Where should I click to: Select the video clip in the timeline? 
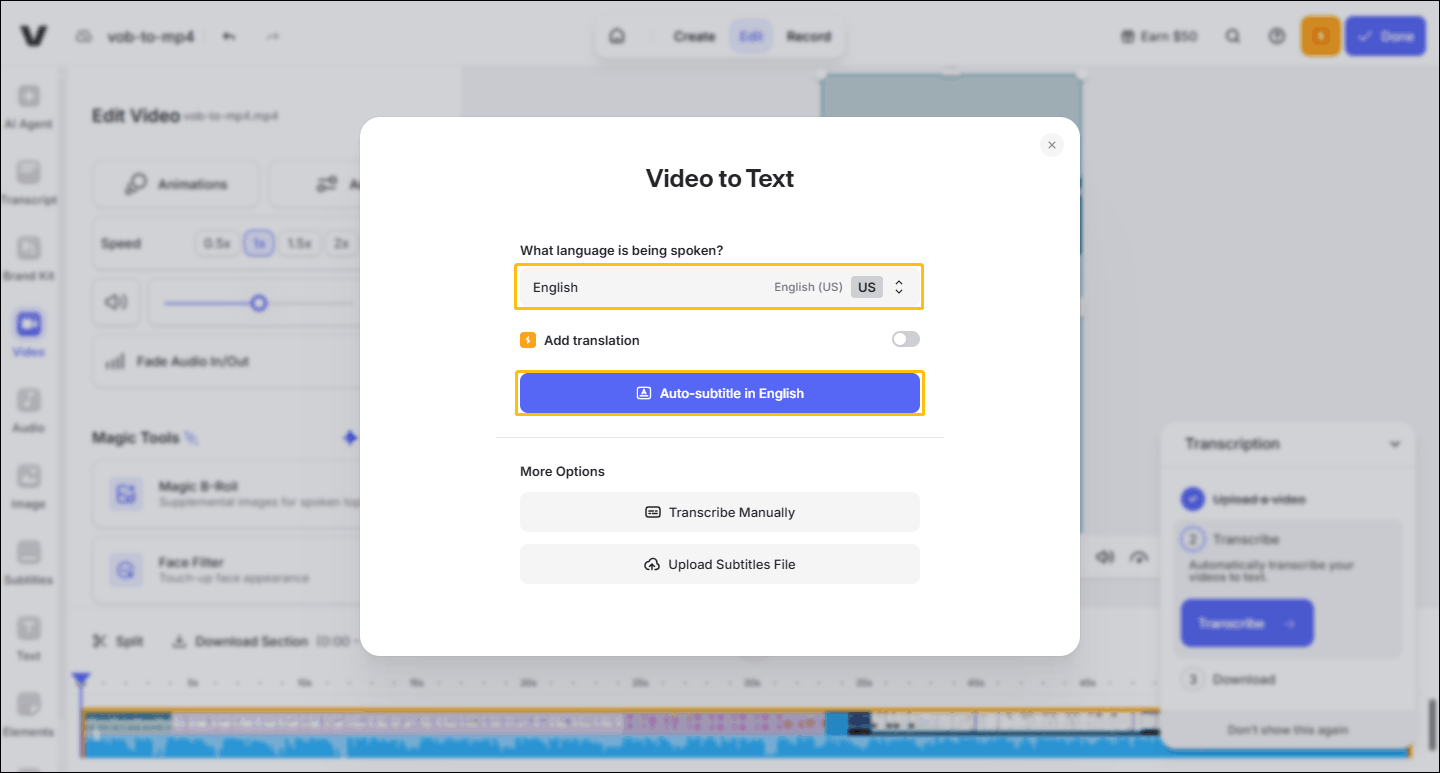pos(745,733)
